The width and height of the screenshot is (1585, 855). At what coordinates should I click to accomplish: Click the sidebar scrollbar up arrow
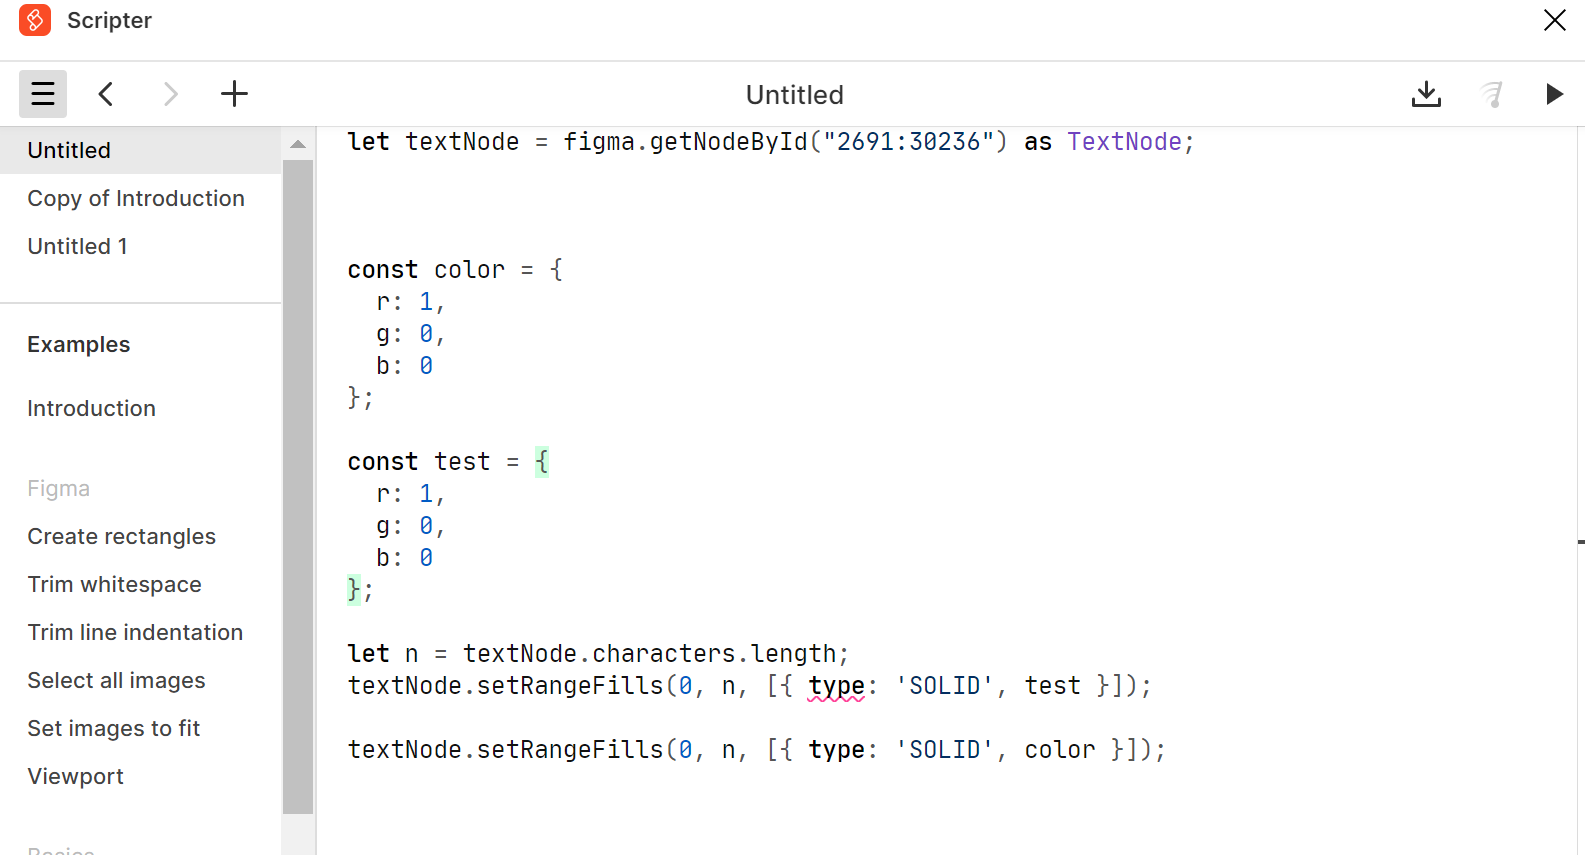(x=298, y=144)
